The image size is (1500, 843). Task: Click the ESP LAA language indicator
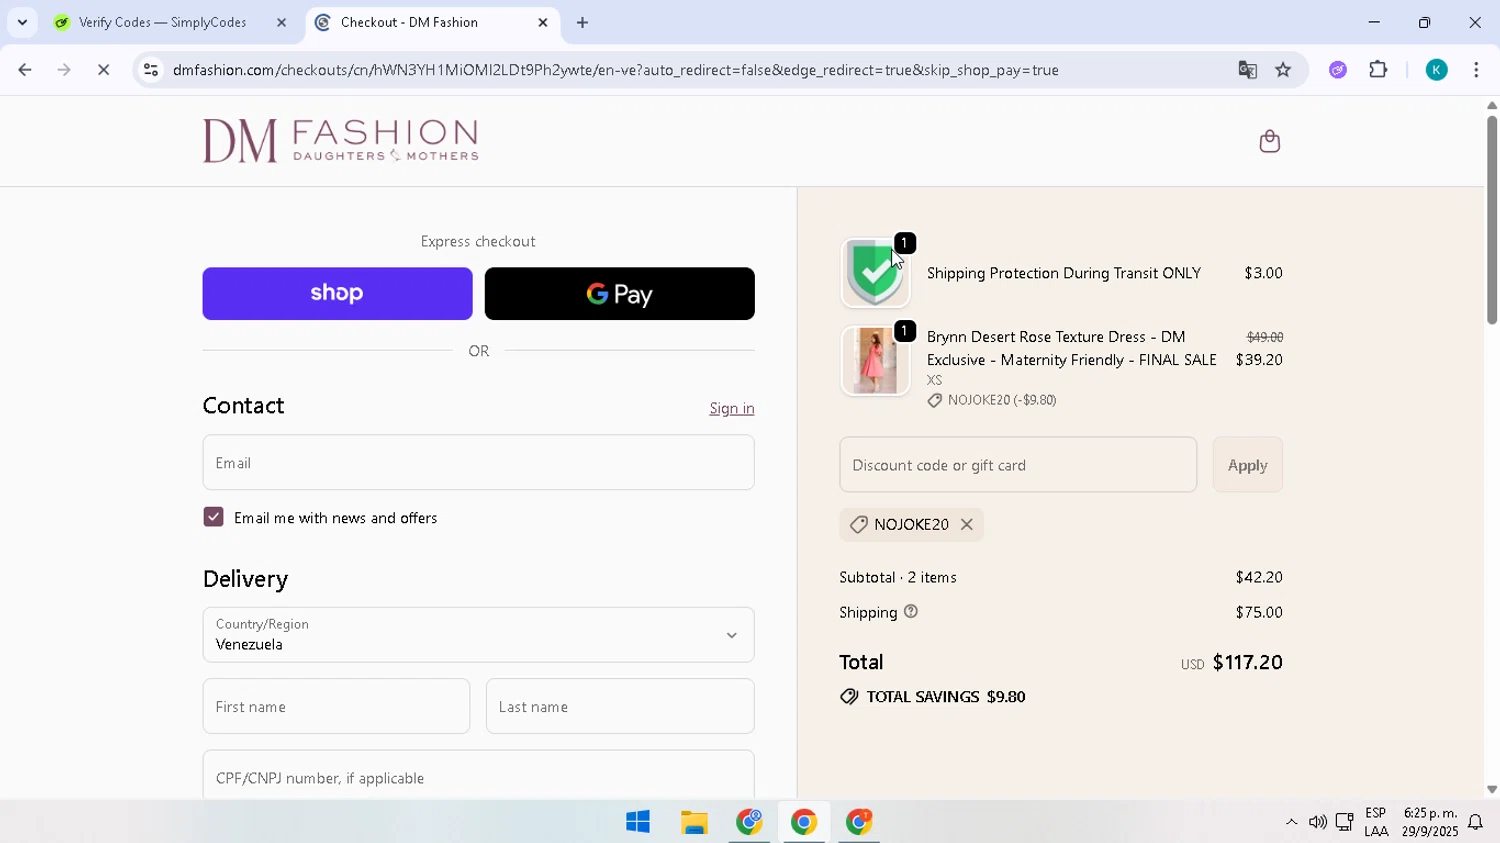tap(1376, 822)
